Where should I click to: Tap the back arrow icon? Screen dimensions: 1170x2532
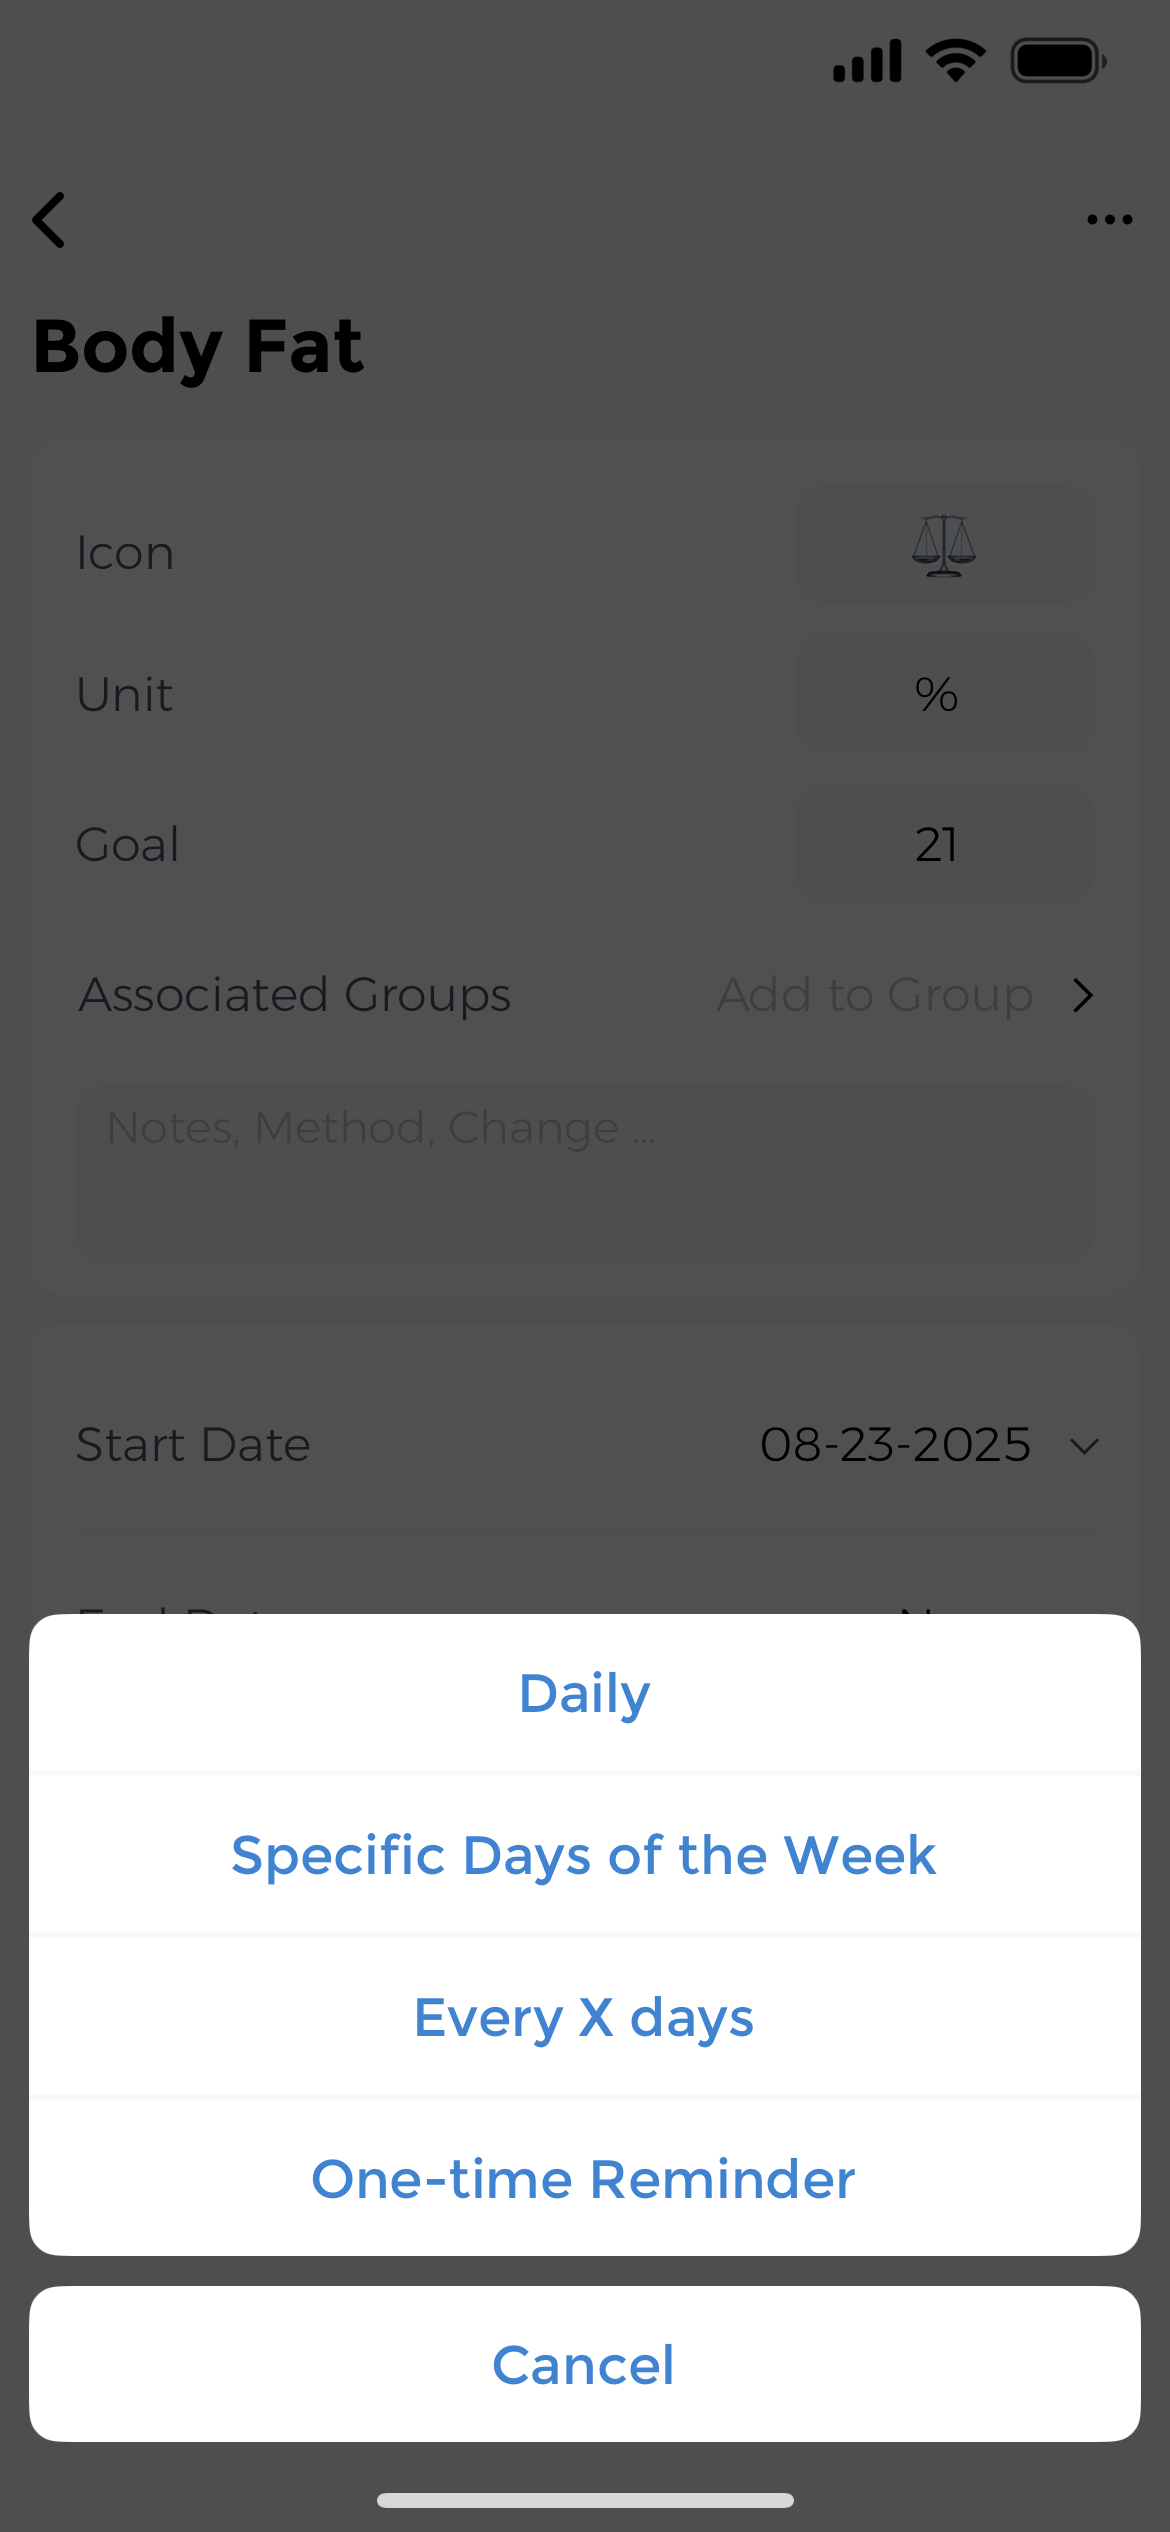coord(50,220)
